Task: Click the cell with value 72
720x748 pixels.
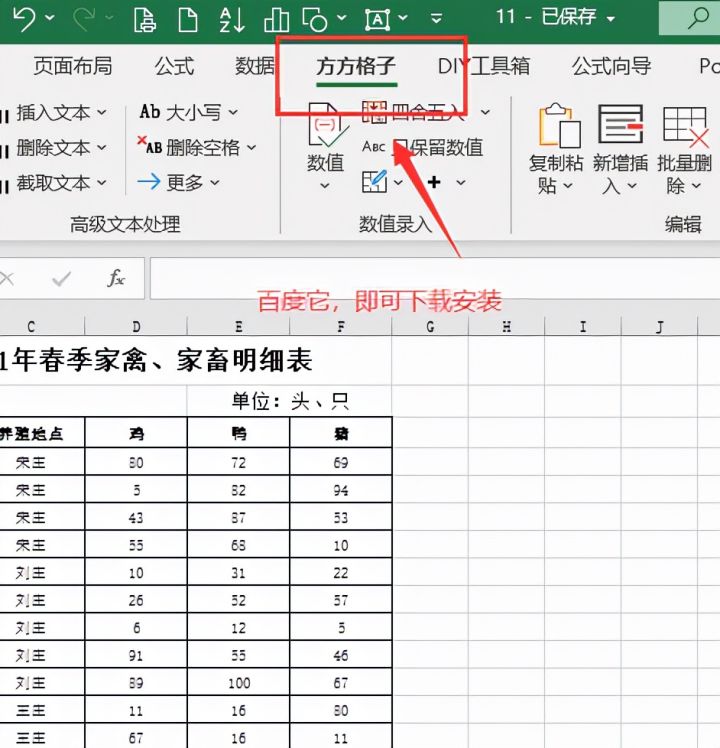Action: click(239, 463)
